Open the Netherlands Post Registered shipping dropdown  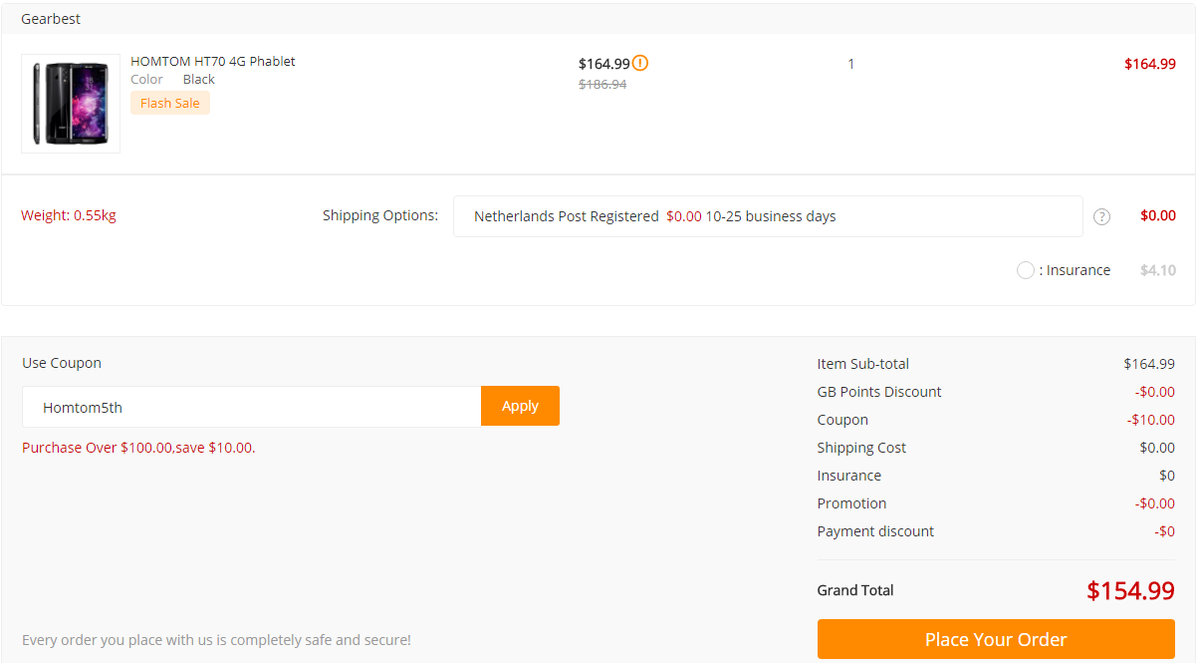point(767,216)
